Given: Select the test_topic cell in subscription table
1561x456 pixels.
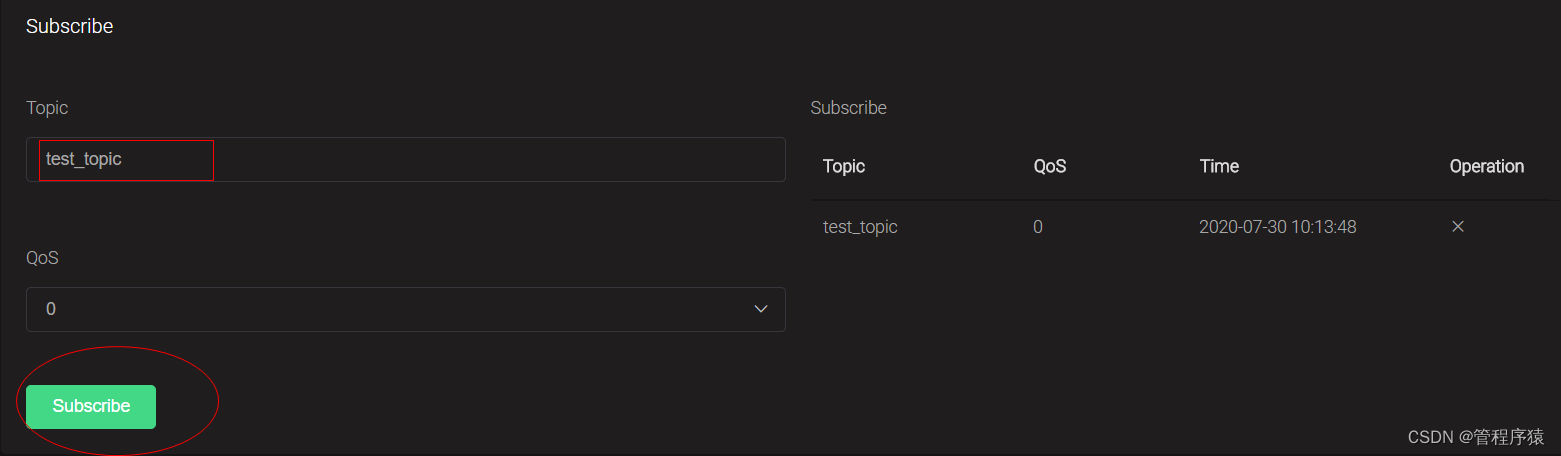Looking at the screenshot, I should pos(860,227).
